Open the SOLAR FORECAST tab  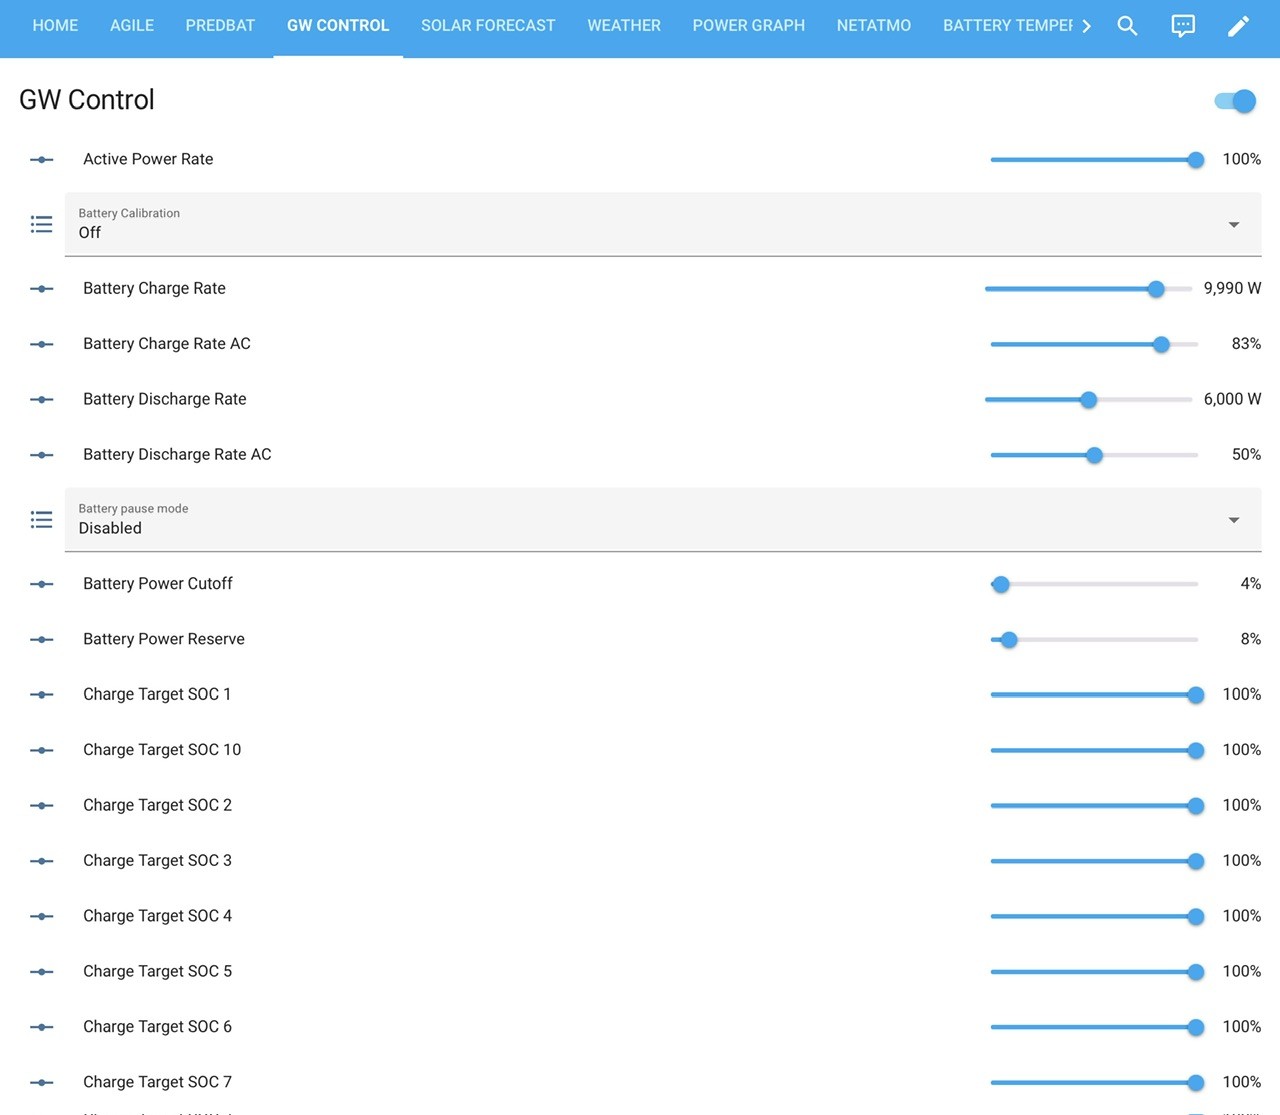tap(488, 26)
